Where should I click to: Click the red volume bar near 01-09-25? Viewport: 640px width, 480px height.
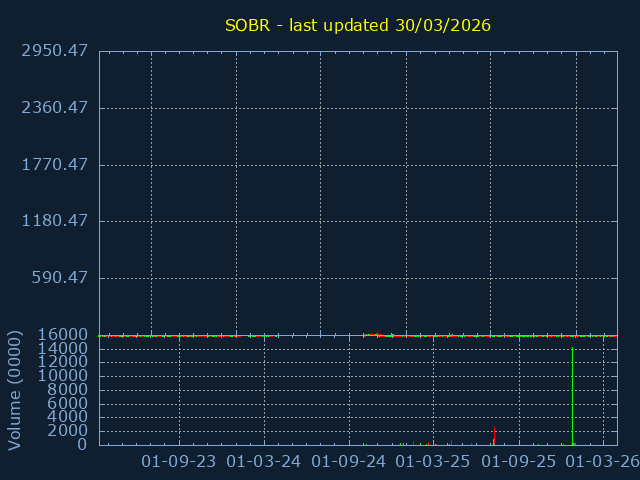pos(494,435)
